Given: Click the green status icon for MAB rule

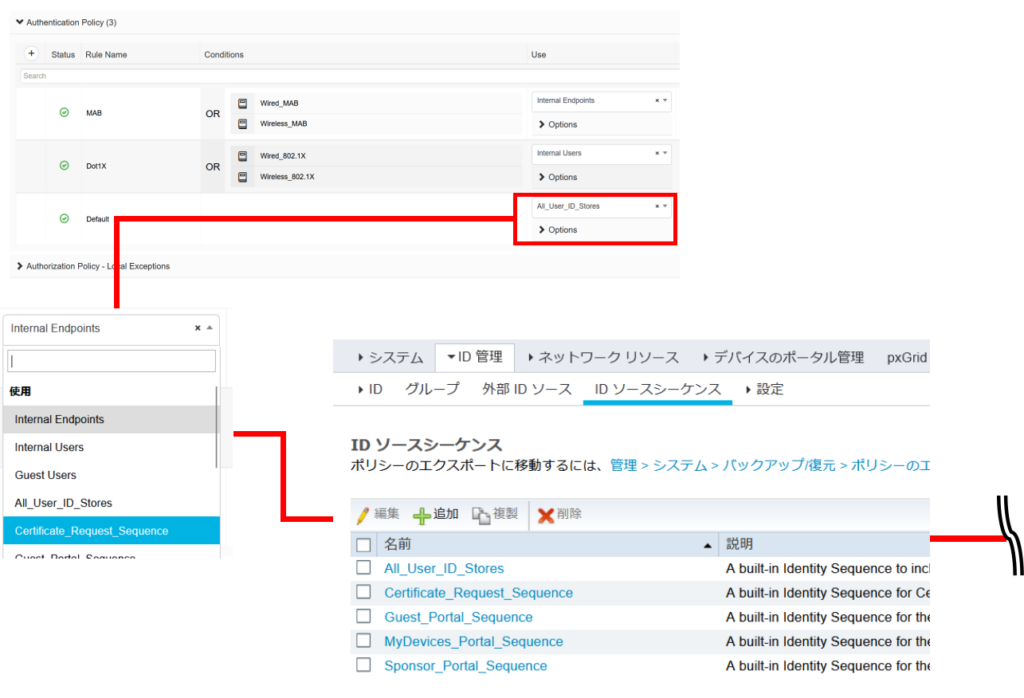Looking at the screenshot, I should pos(64,113).
